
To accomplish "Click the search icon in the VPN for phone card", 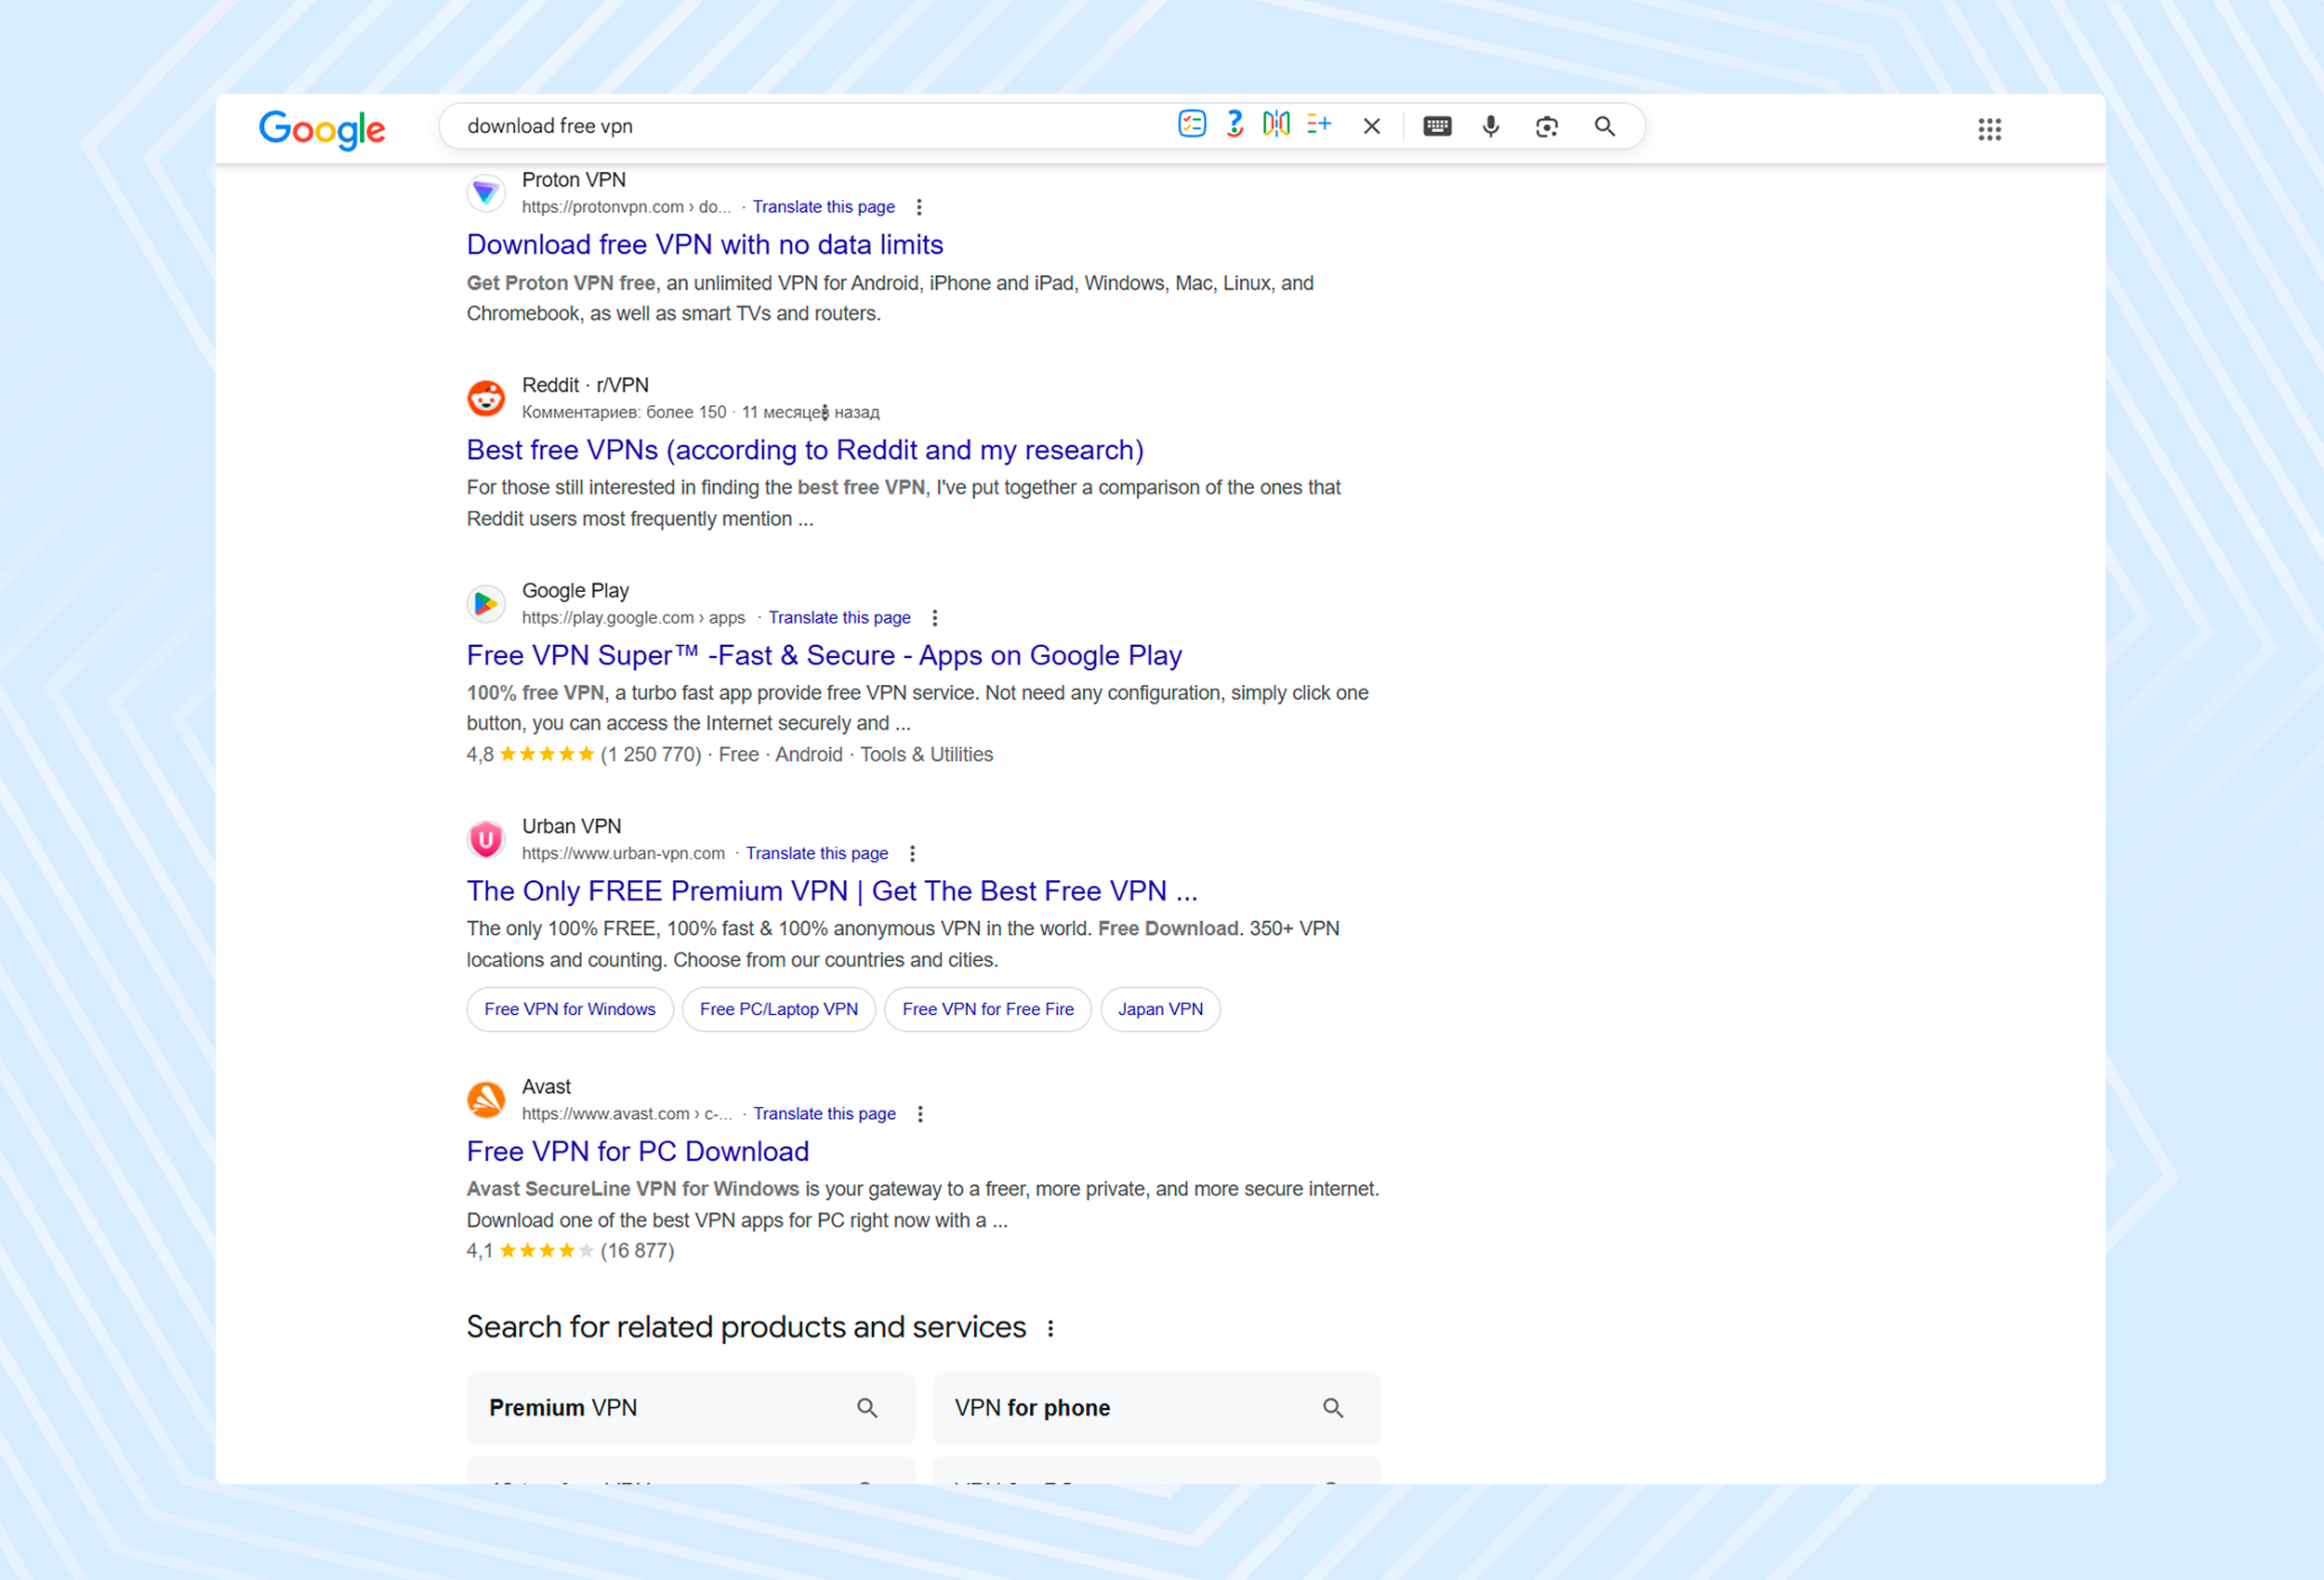I will coord(1333,1408).
